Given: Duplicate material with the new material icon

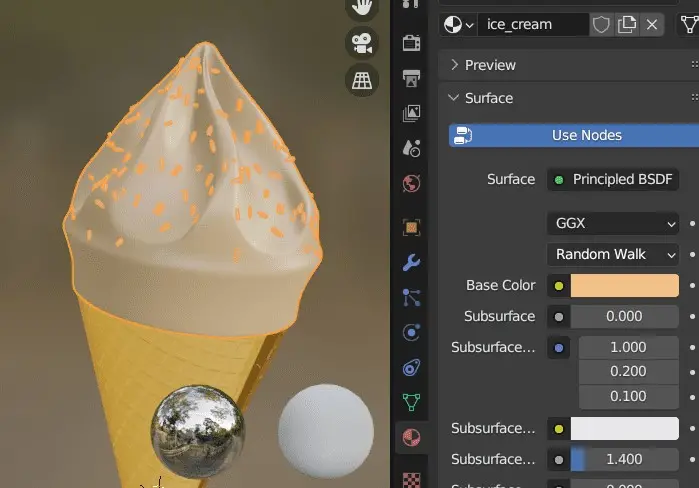Looking at the screenshot, I should pos(626,25).
